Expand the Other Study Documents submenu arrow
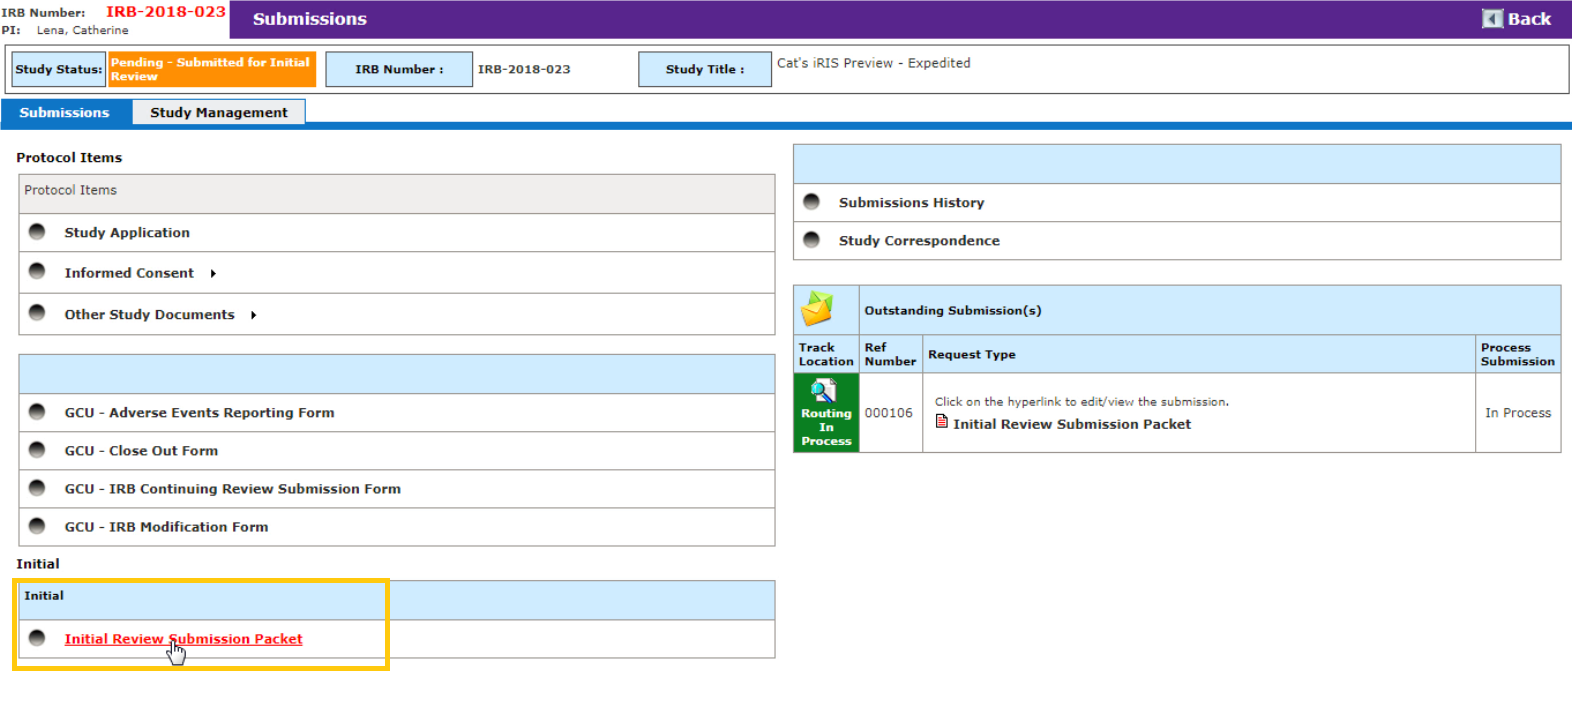The width and height of the screenshot is (1572, 718). [x=254, y=315]
